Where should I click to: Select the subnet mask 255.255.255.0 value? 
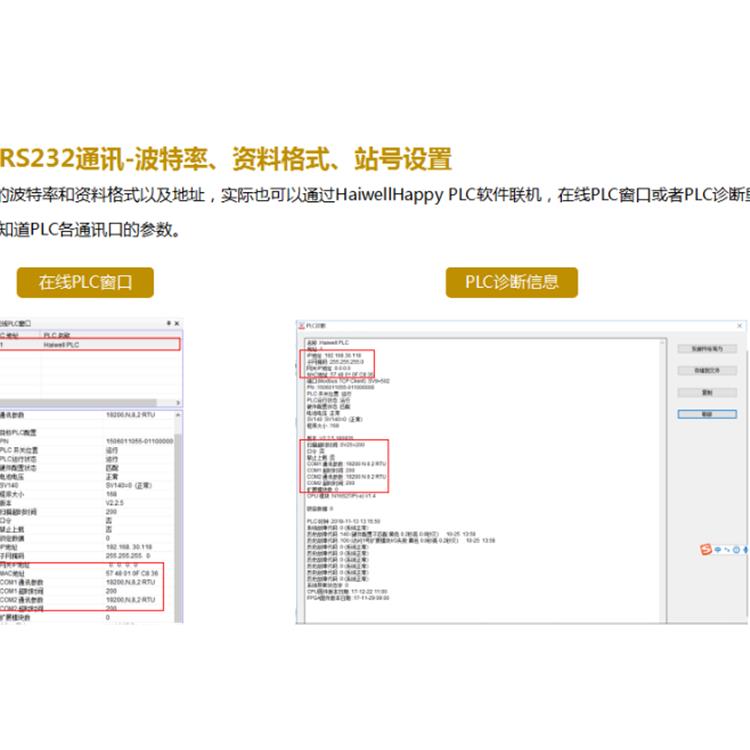point(128,556)
